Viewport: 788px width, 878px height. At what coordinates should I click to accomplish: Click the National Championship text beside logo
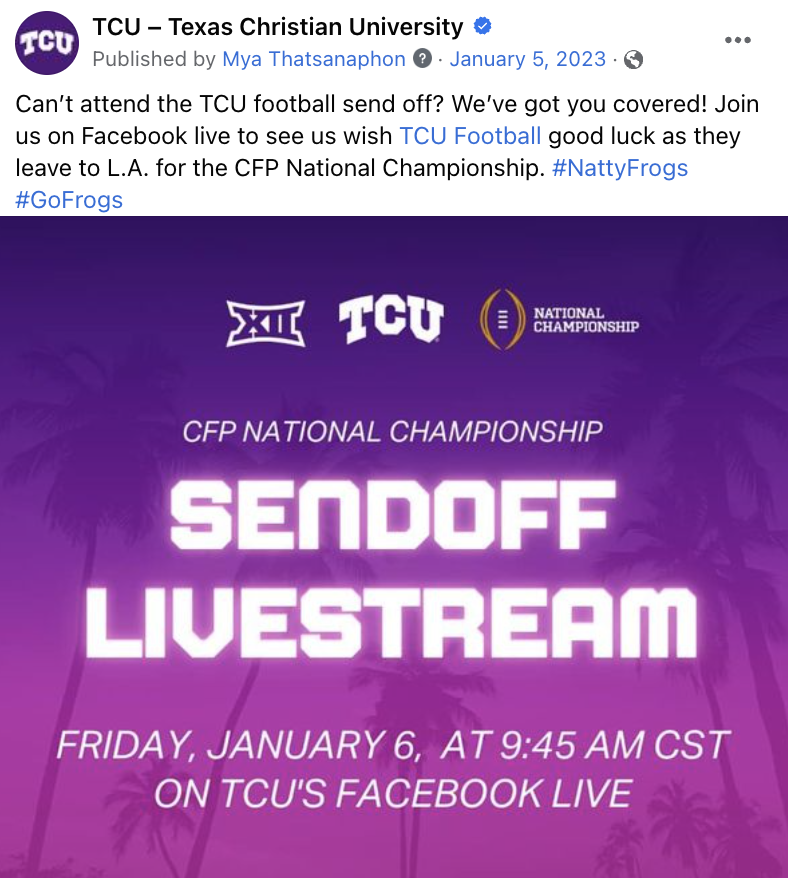point(586,320)
